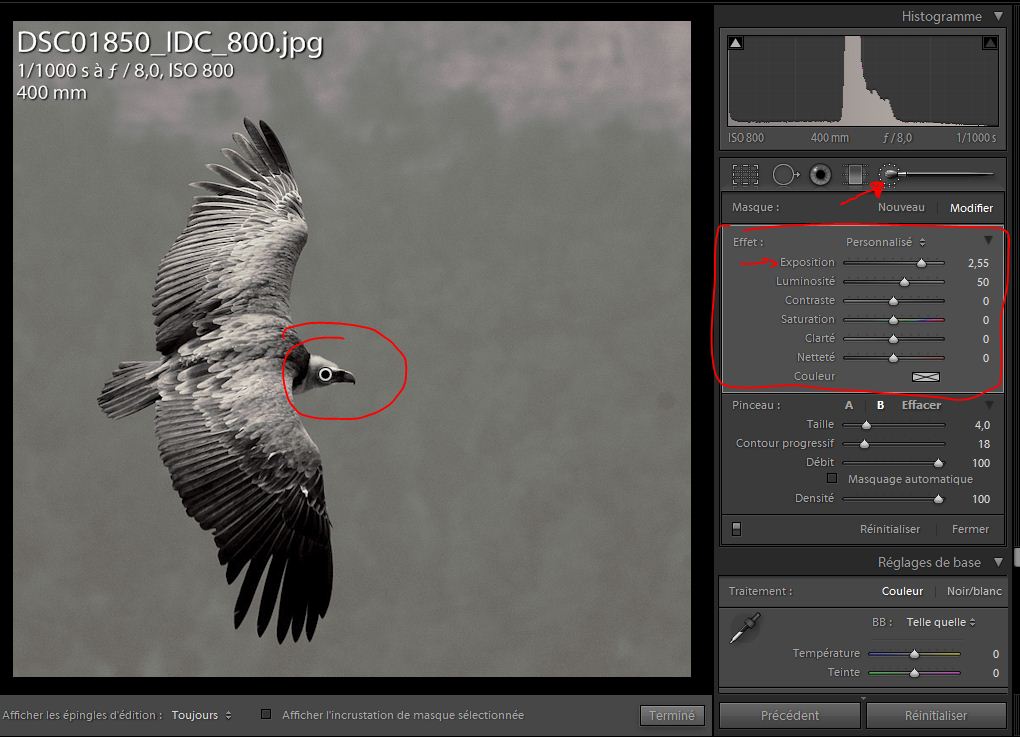The height and width of the screenshot is (737, 1020).
Task: Click the Débit value 100
Action: click(981, 462)
